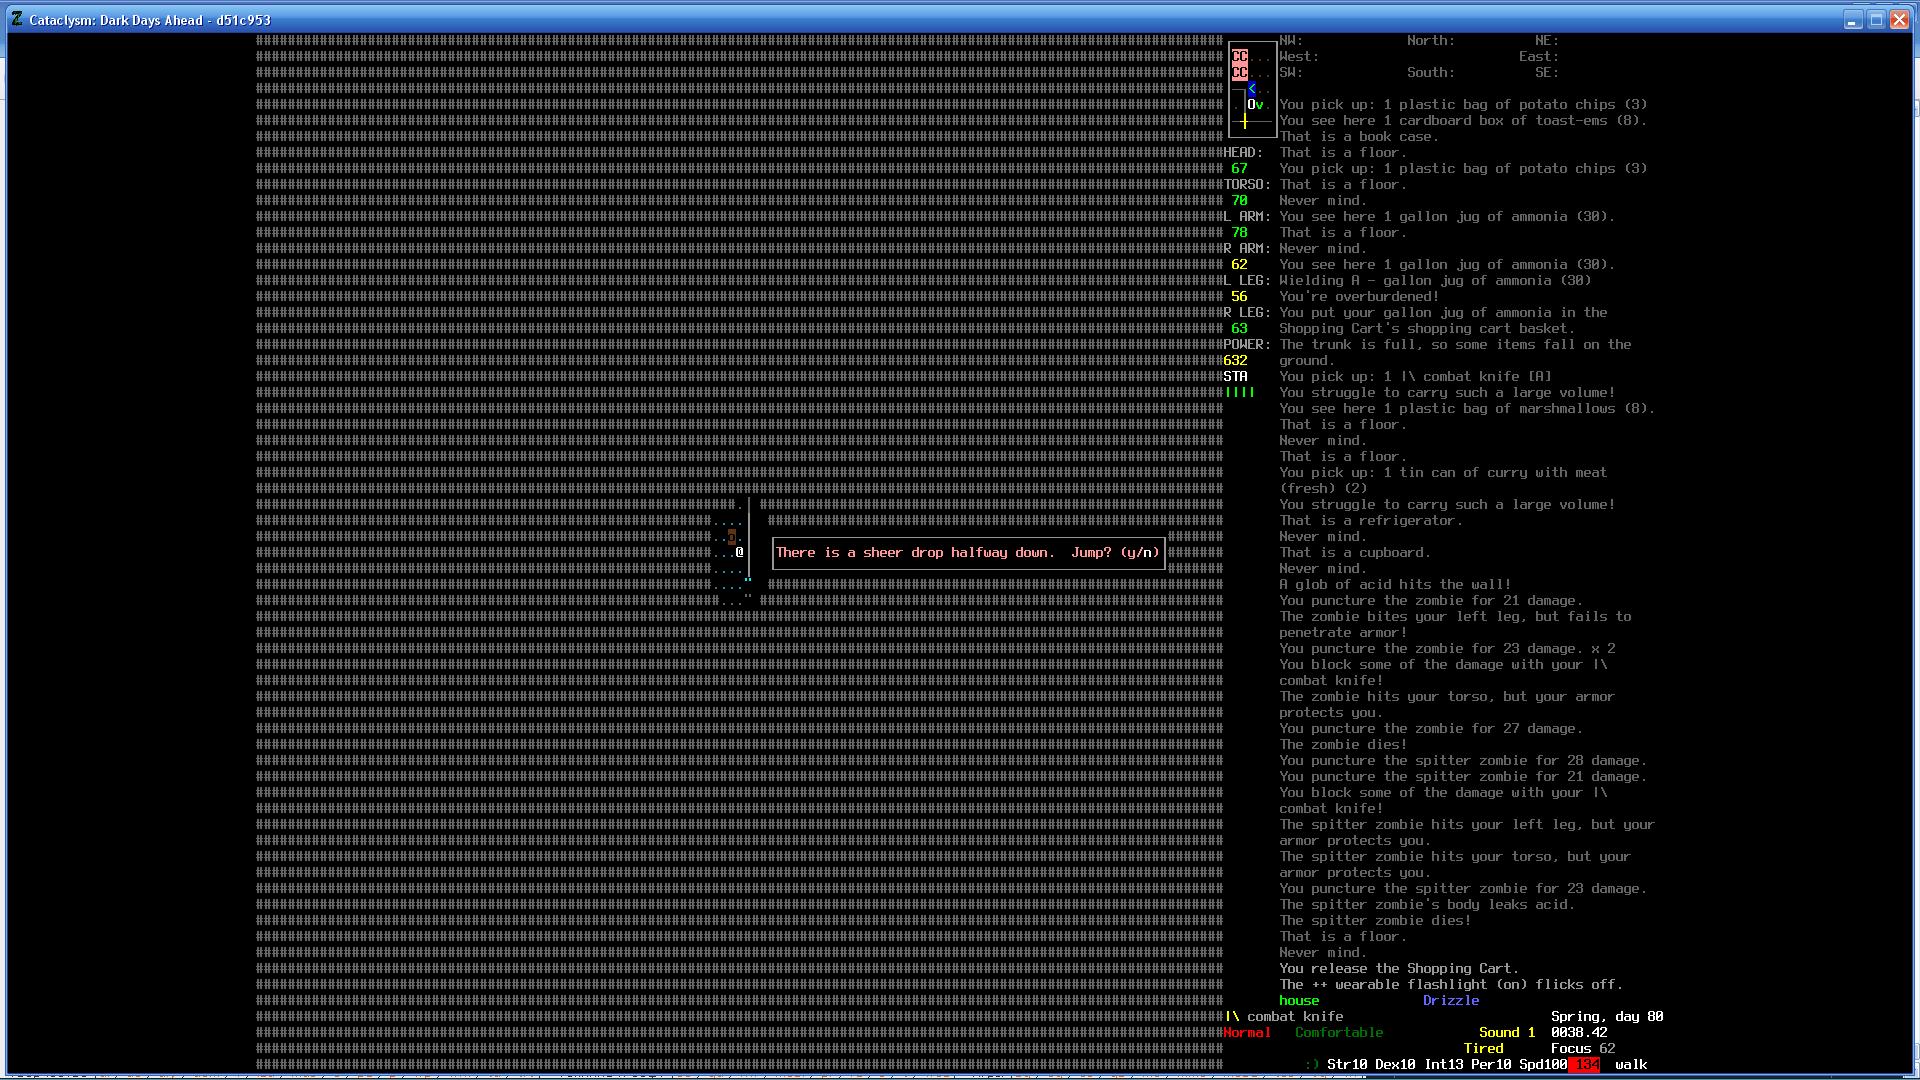The width and height of the screenshot is (1920, 1080).
Task: Click the Drizzle weather label
Action: tap(1450, 1000)
